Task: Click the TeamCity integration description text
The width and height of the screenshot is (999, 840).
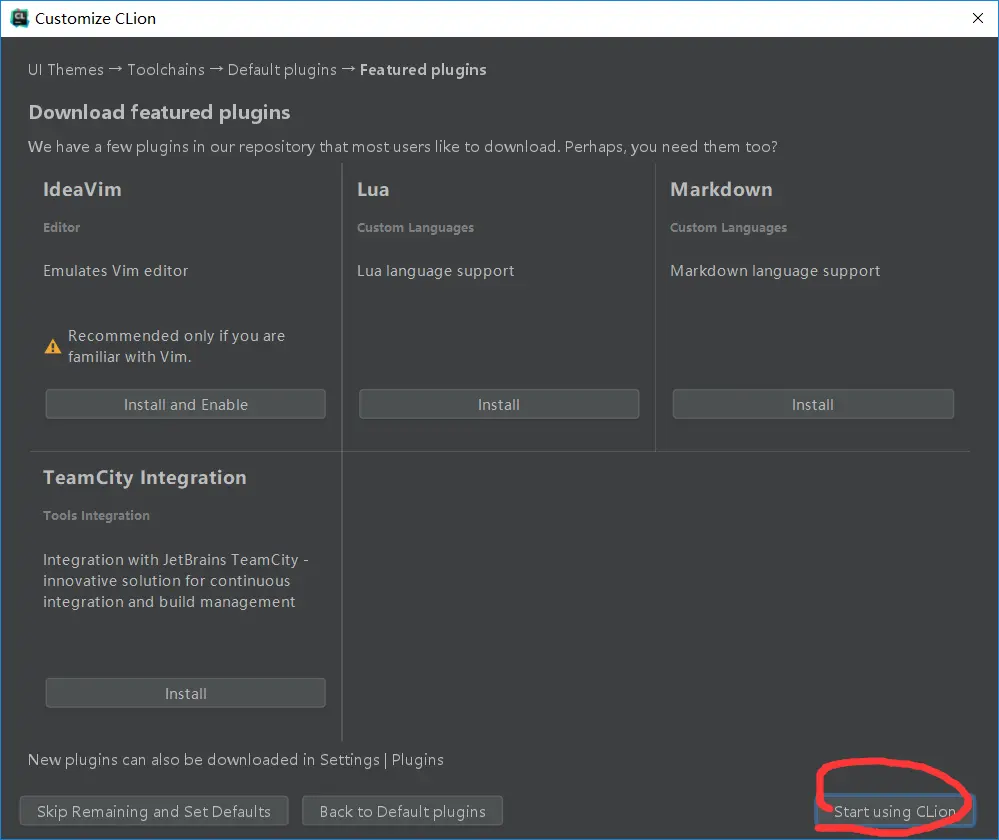Action: point(176,581)
